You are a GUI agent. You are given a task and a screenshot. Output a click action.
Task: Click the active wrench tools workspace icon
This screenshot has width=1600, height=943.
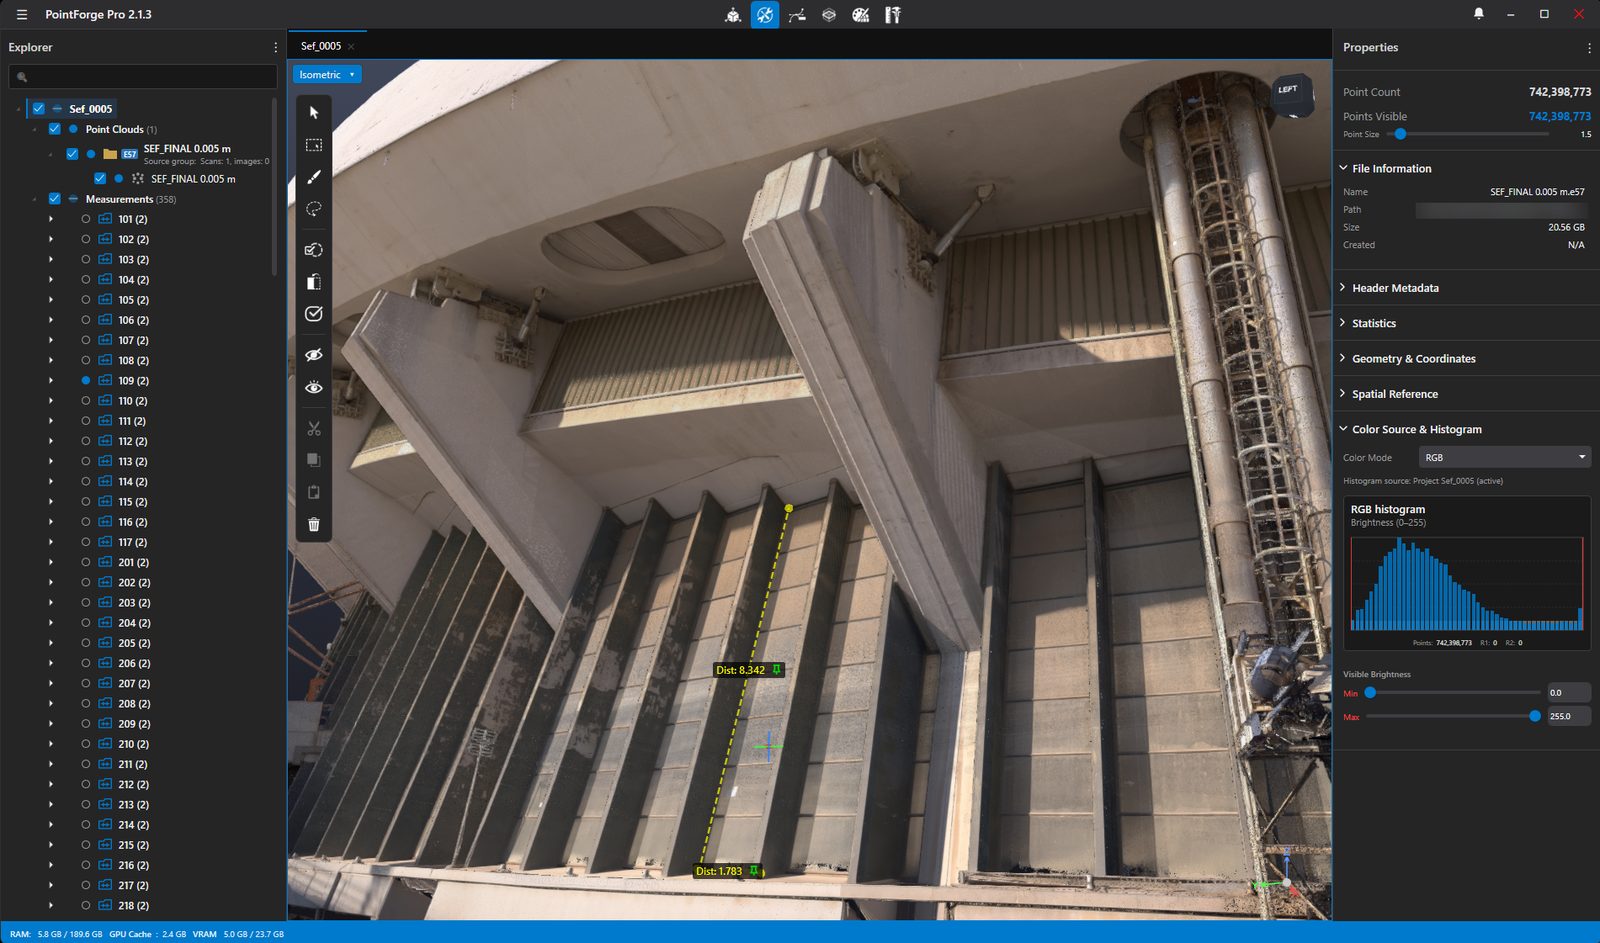click(x=765, y=15)
